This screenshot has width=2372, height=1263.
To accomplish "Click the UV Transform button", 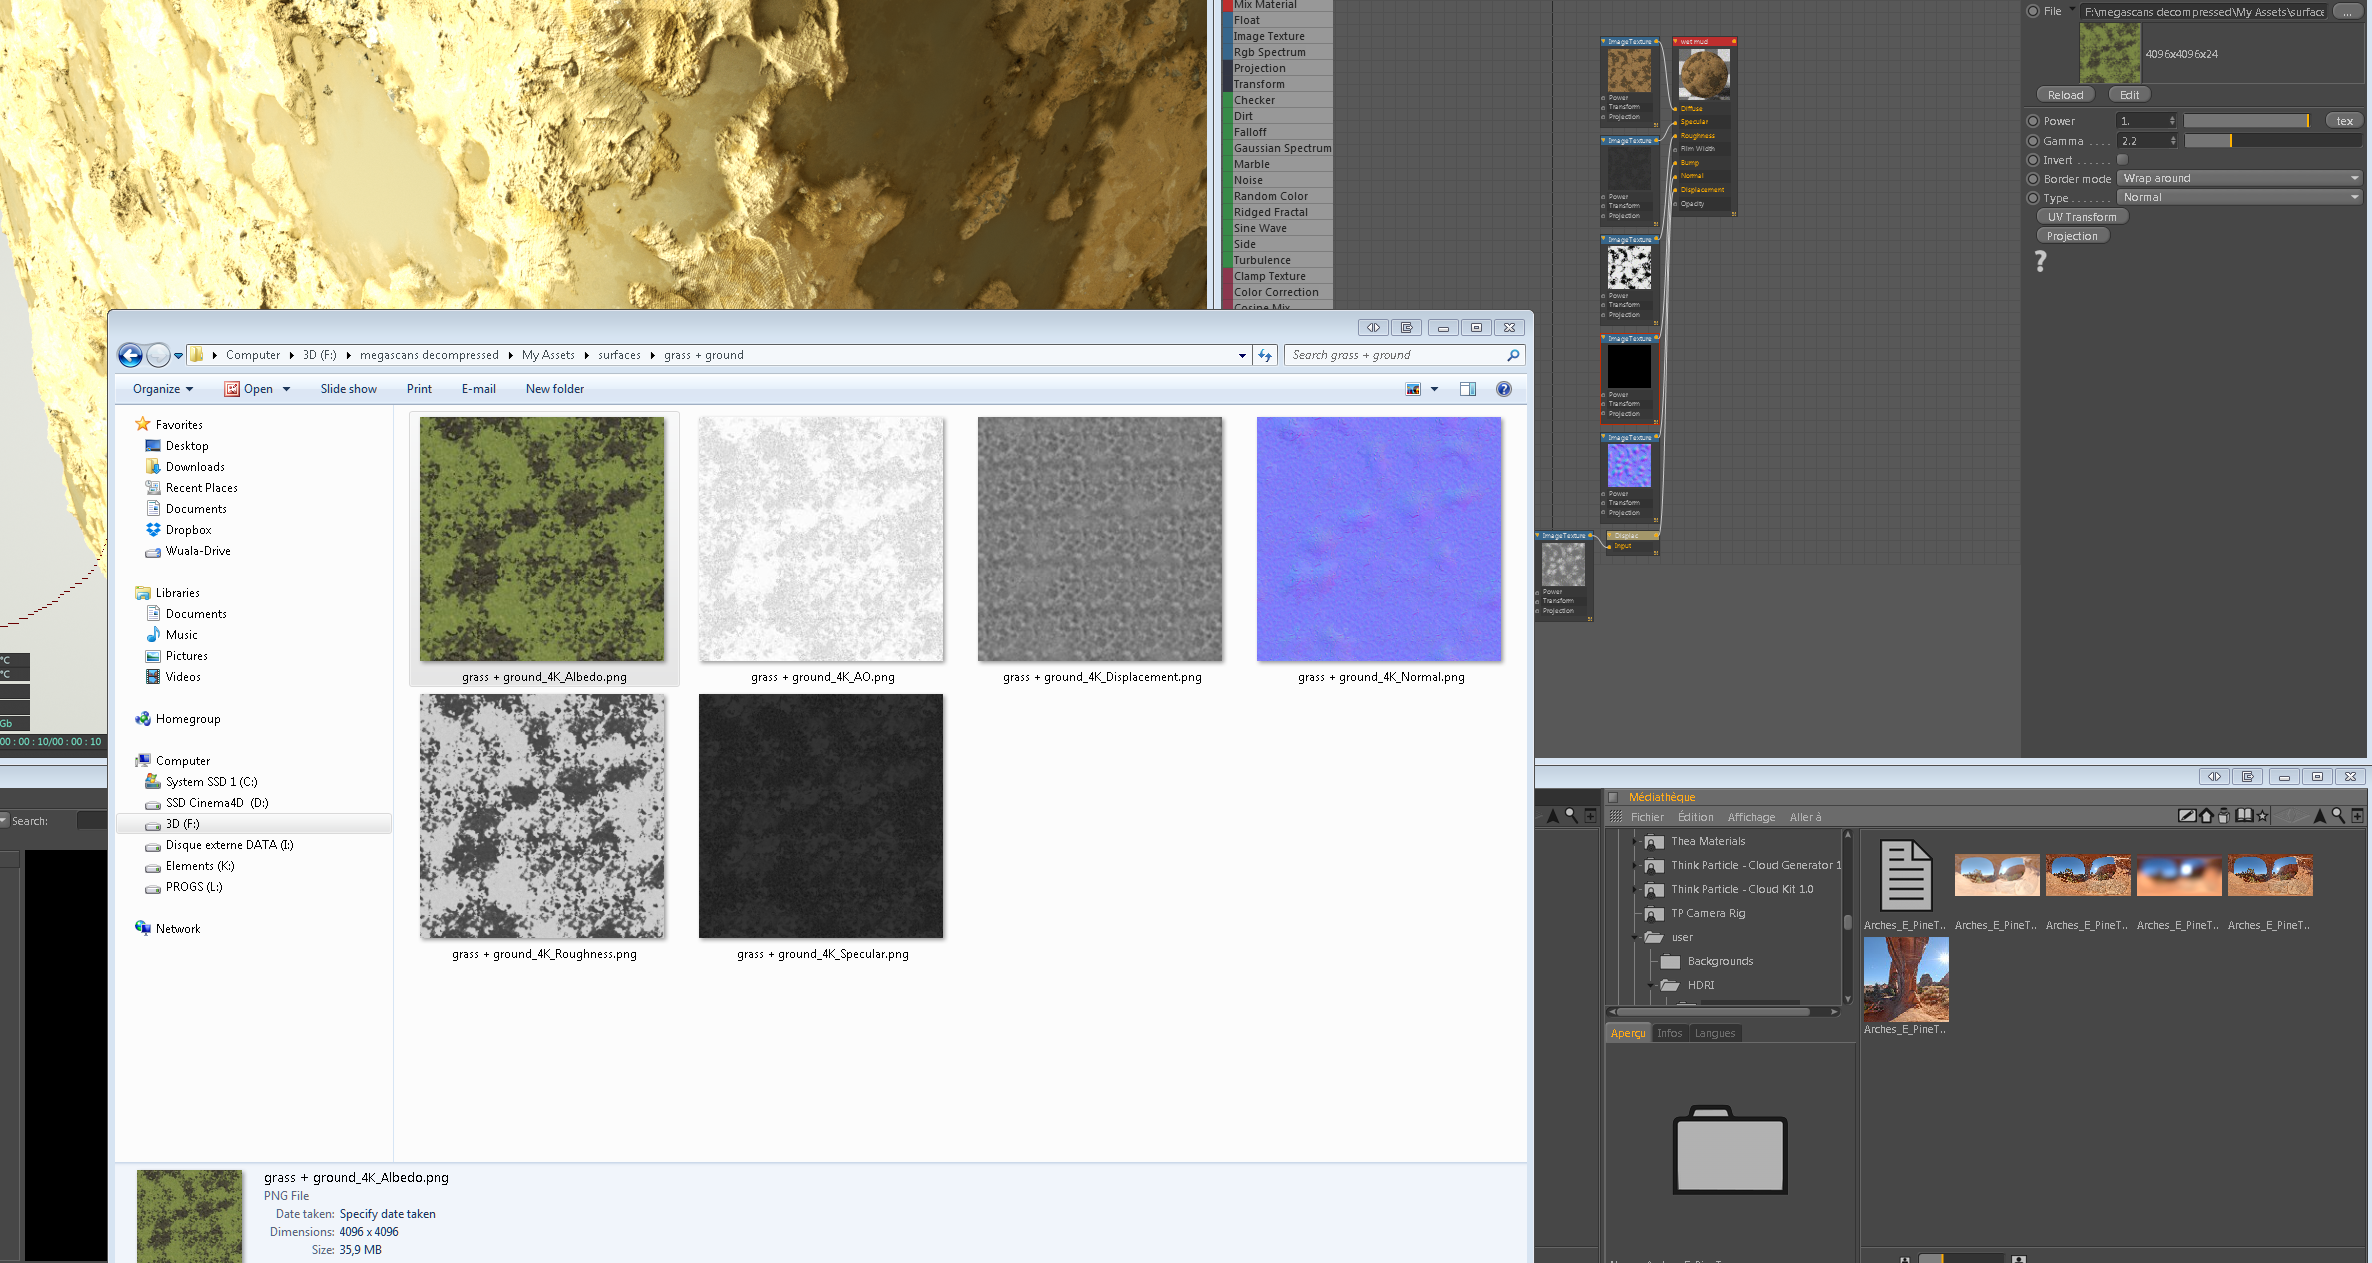I will [x=2081, y=217].
